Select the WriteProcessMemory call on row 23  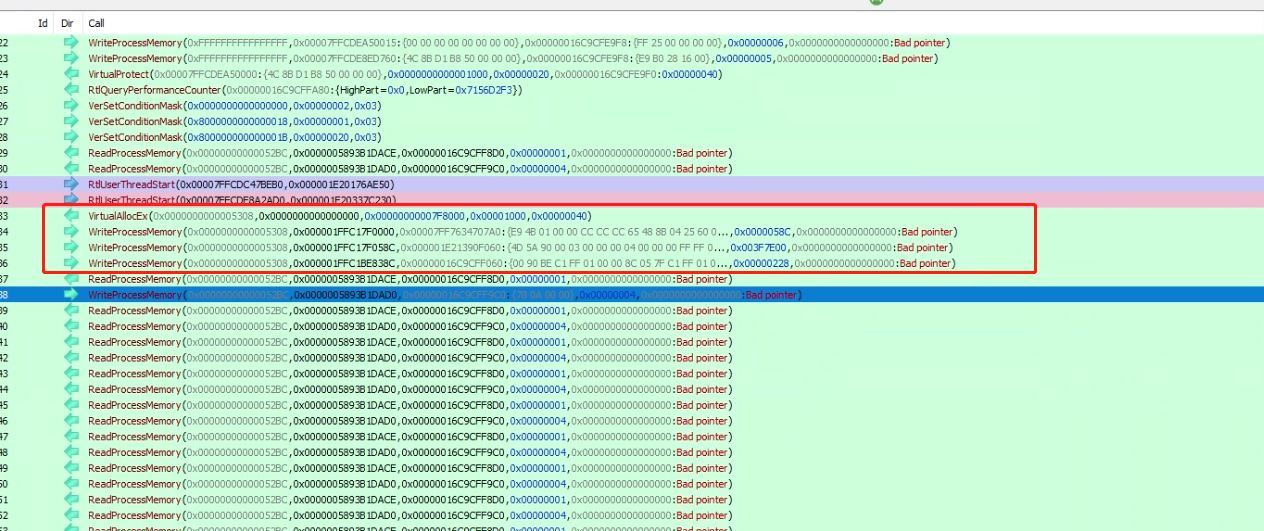513,58
